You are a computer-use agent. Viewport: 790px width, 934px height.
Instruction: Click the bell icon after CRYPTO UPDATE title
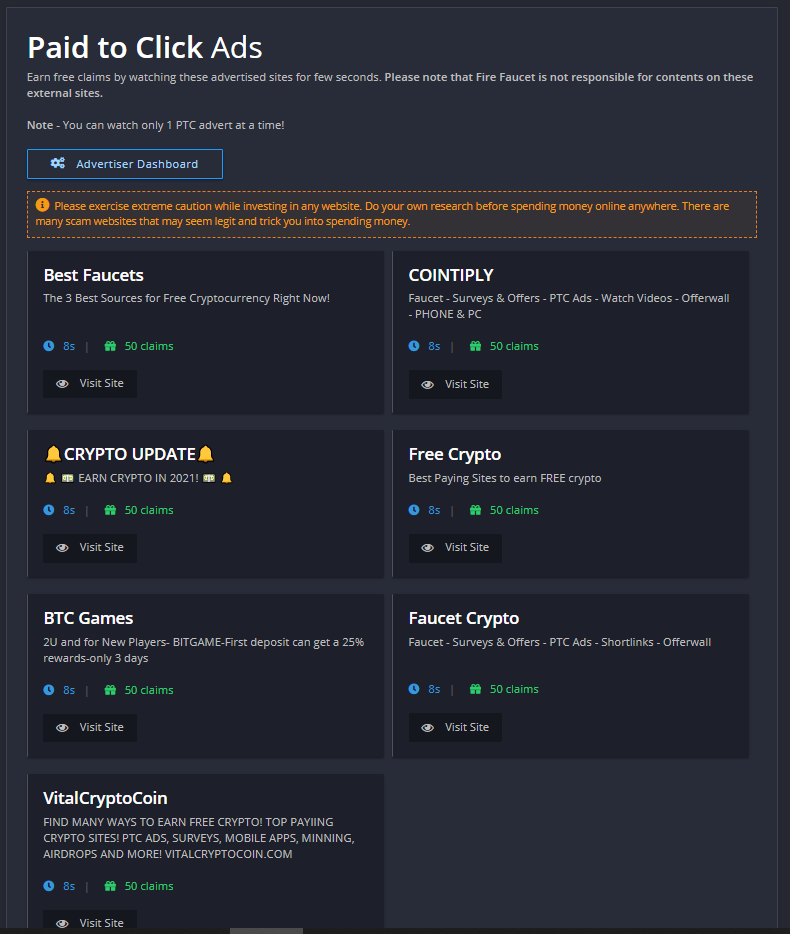(x=206, y=454)
